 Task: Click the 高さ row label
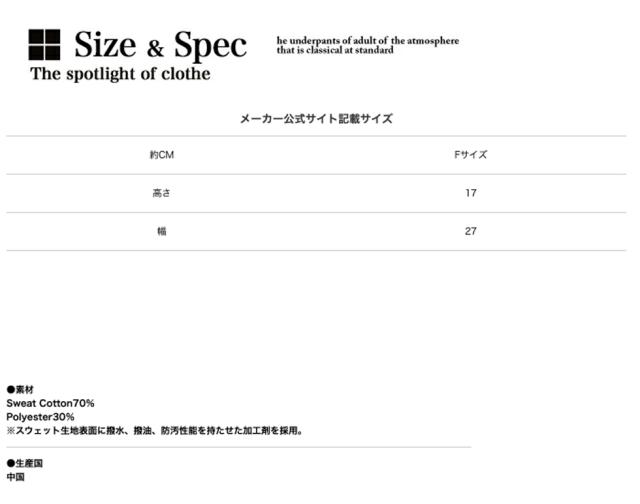[x=162, y=193]
